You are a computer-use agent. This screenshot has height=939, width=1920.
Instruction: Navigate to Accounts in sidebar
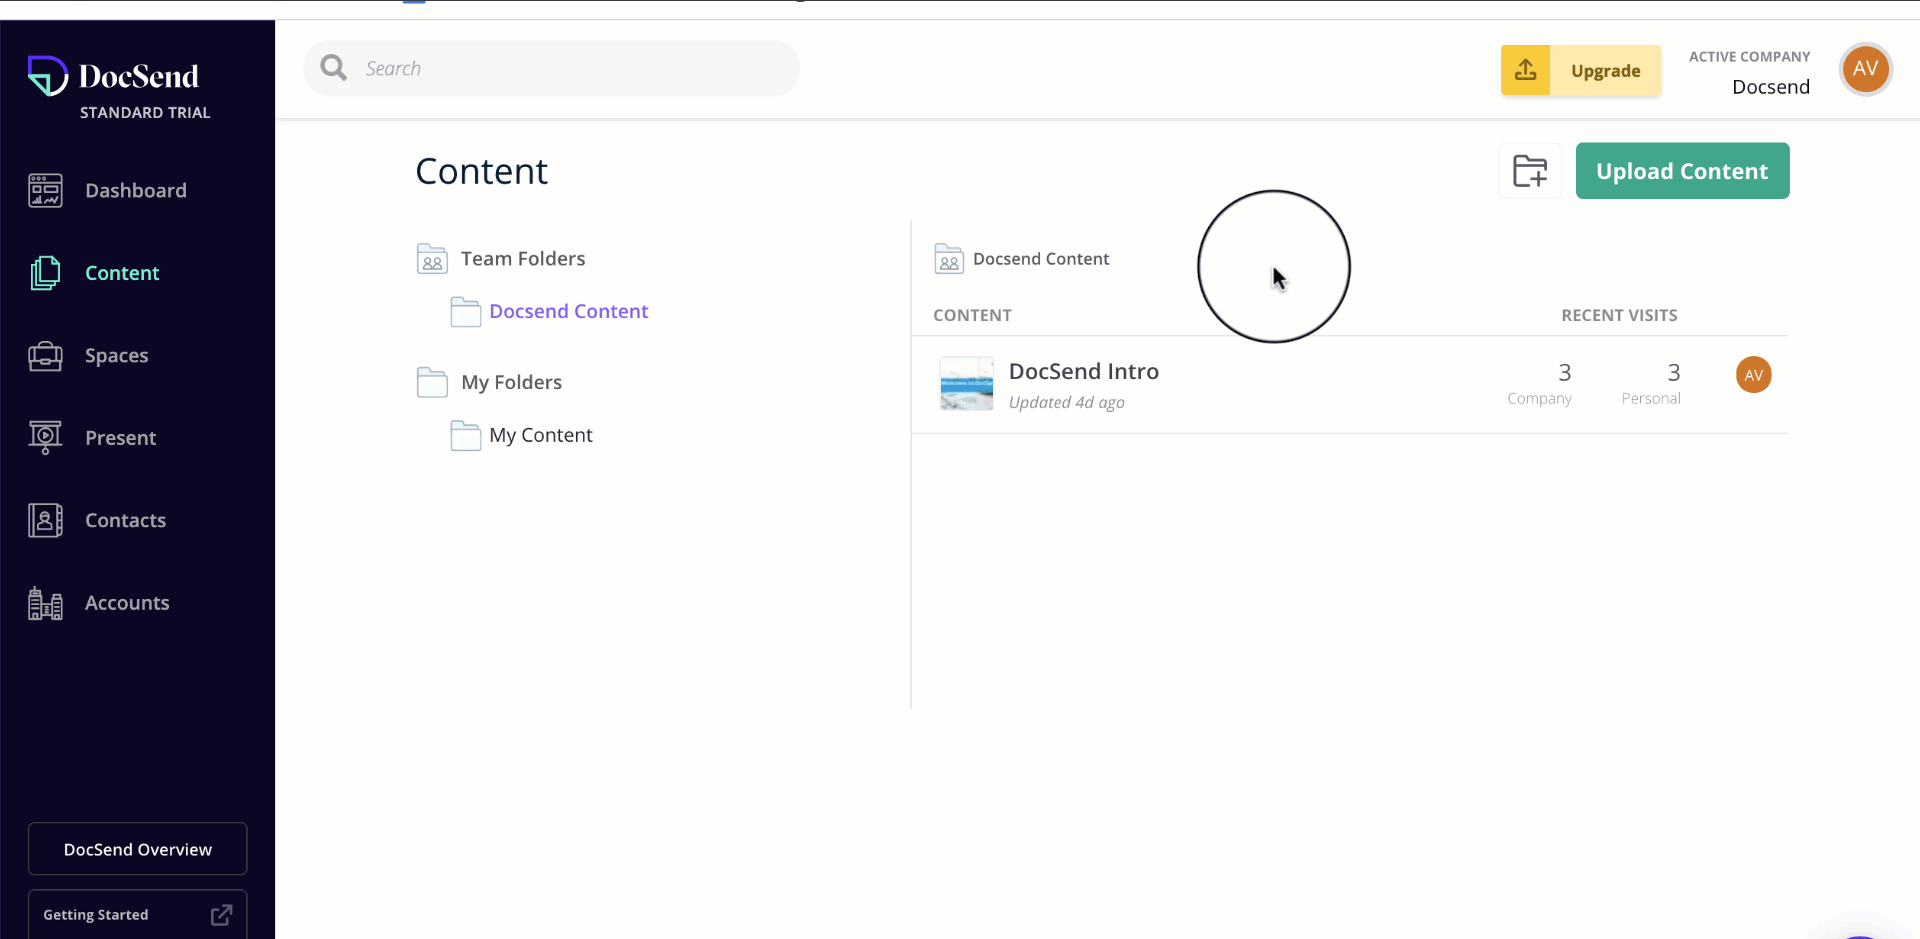coord(127,603)
